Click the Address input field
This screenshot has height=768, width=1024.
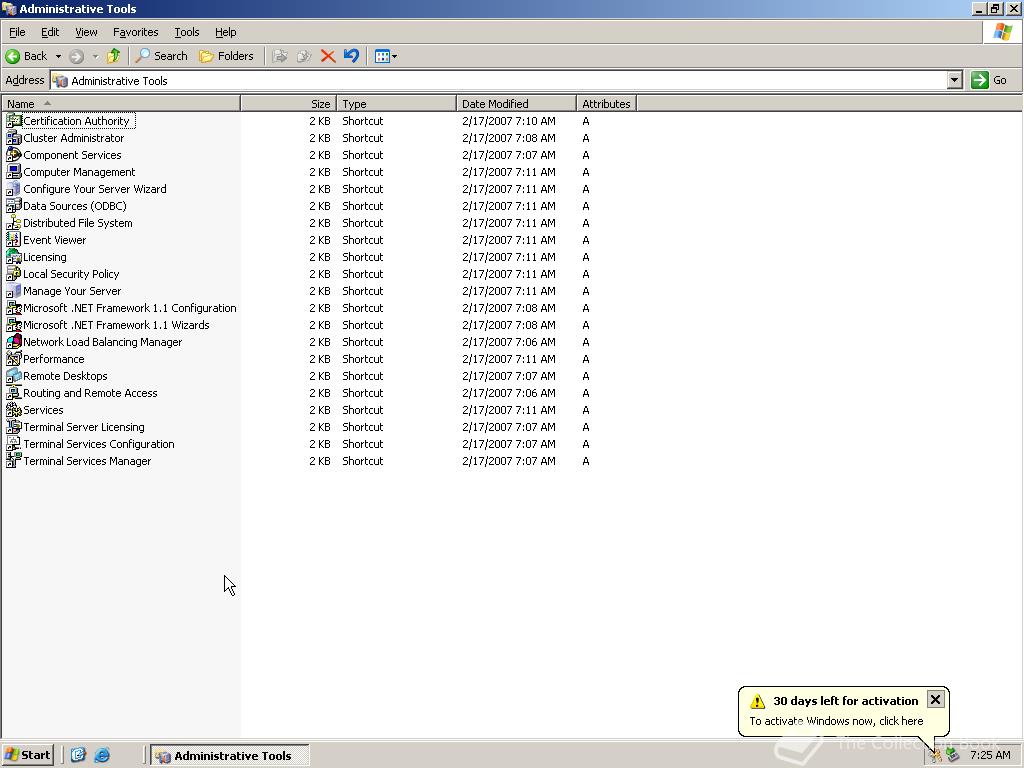499,80
